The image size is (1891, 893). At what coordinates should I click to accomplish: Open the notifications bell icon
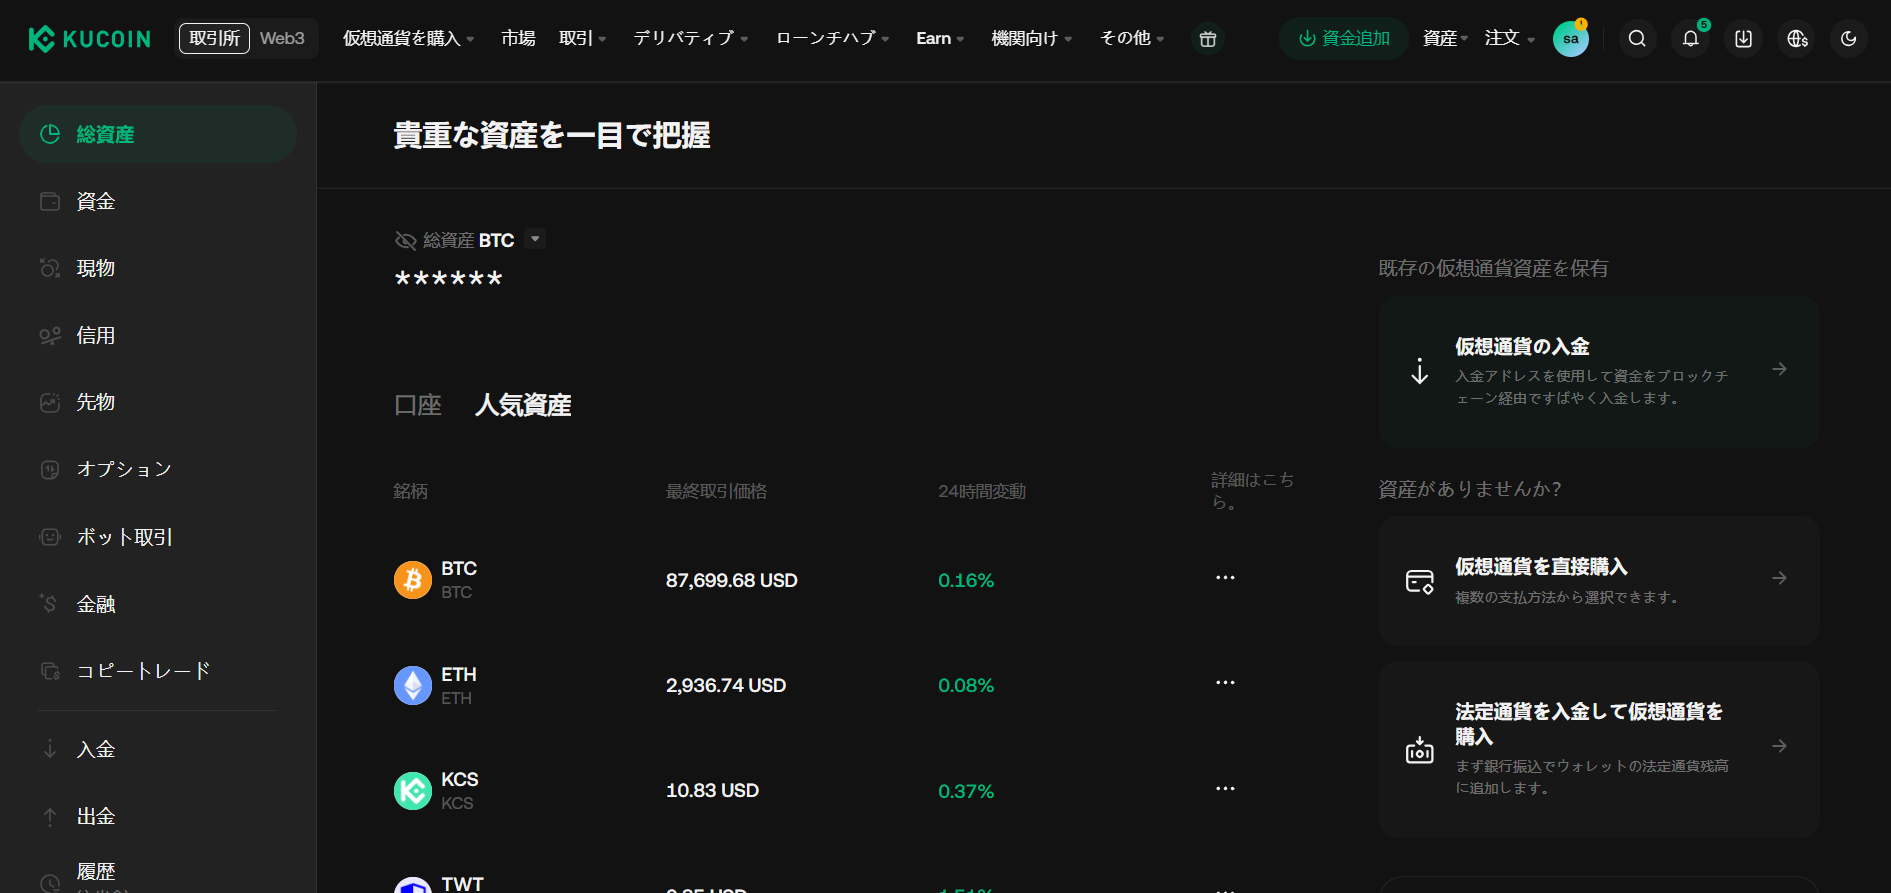pyautogui.click(x=1690, y=39)
